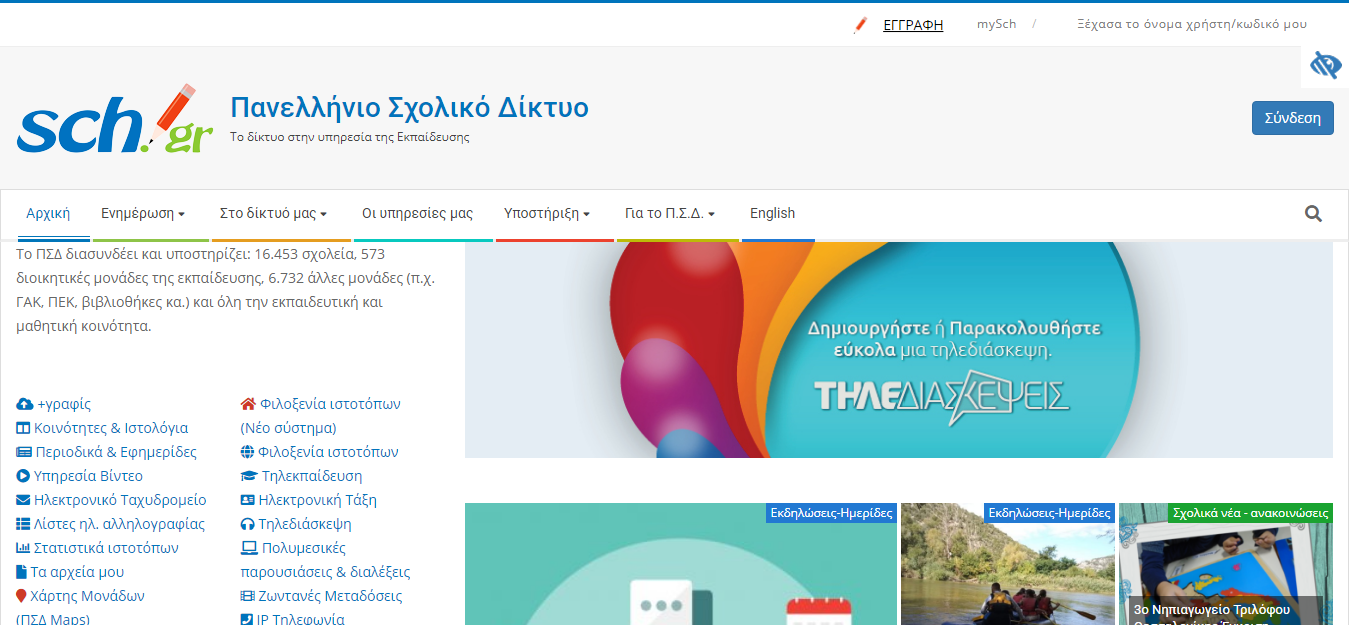Click the cloud upload icon beside +γραφίς
This screenshot has width=1349, height=625.
25,404
